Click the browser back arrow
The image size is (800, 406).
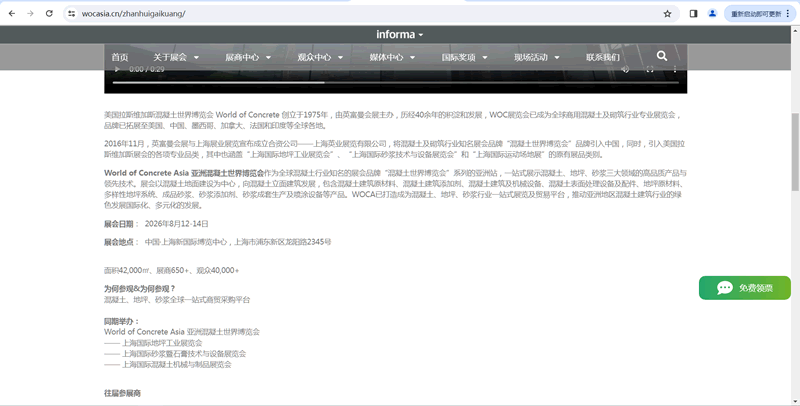click(10, 14)
